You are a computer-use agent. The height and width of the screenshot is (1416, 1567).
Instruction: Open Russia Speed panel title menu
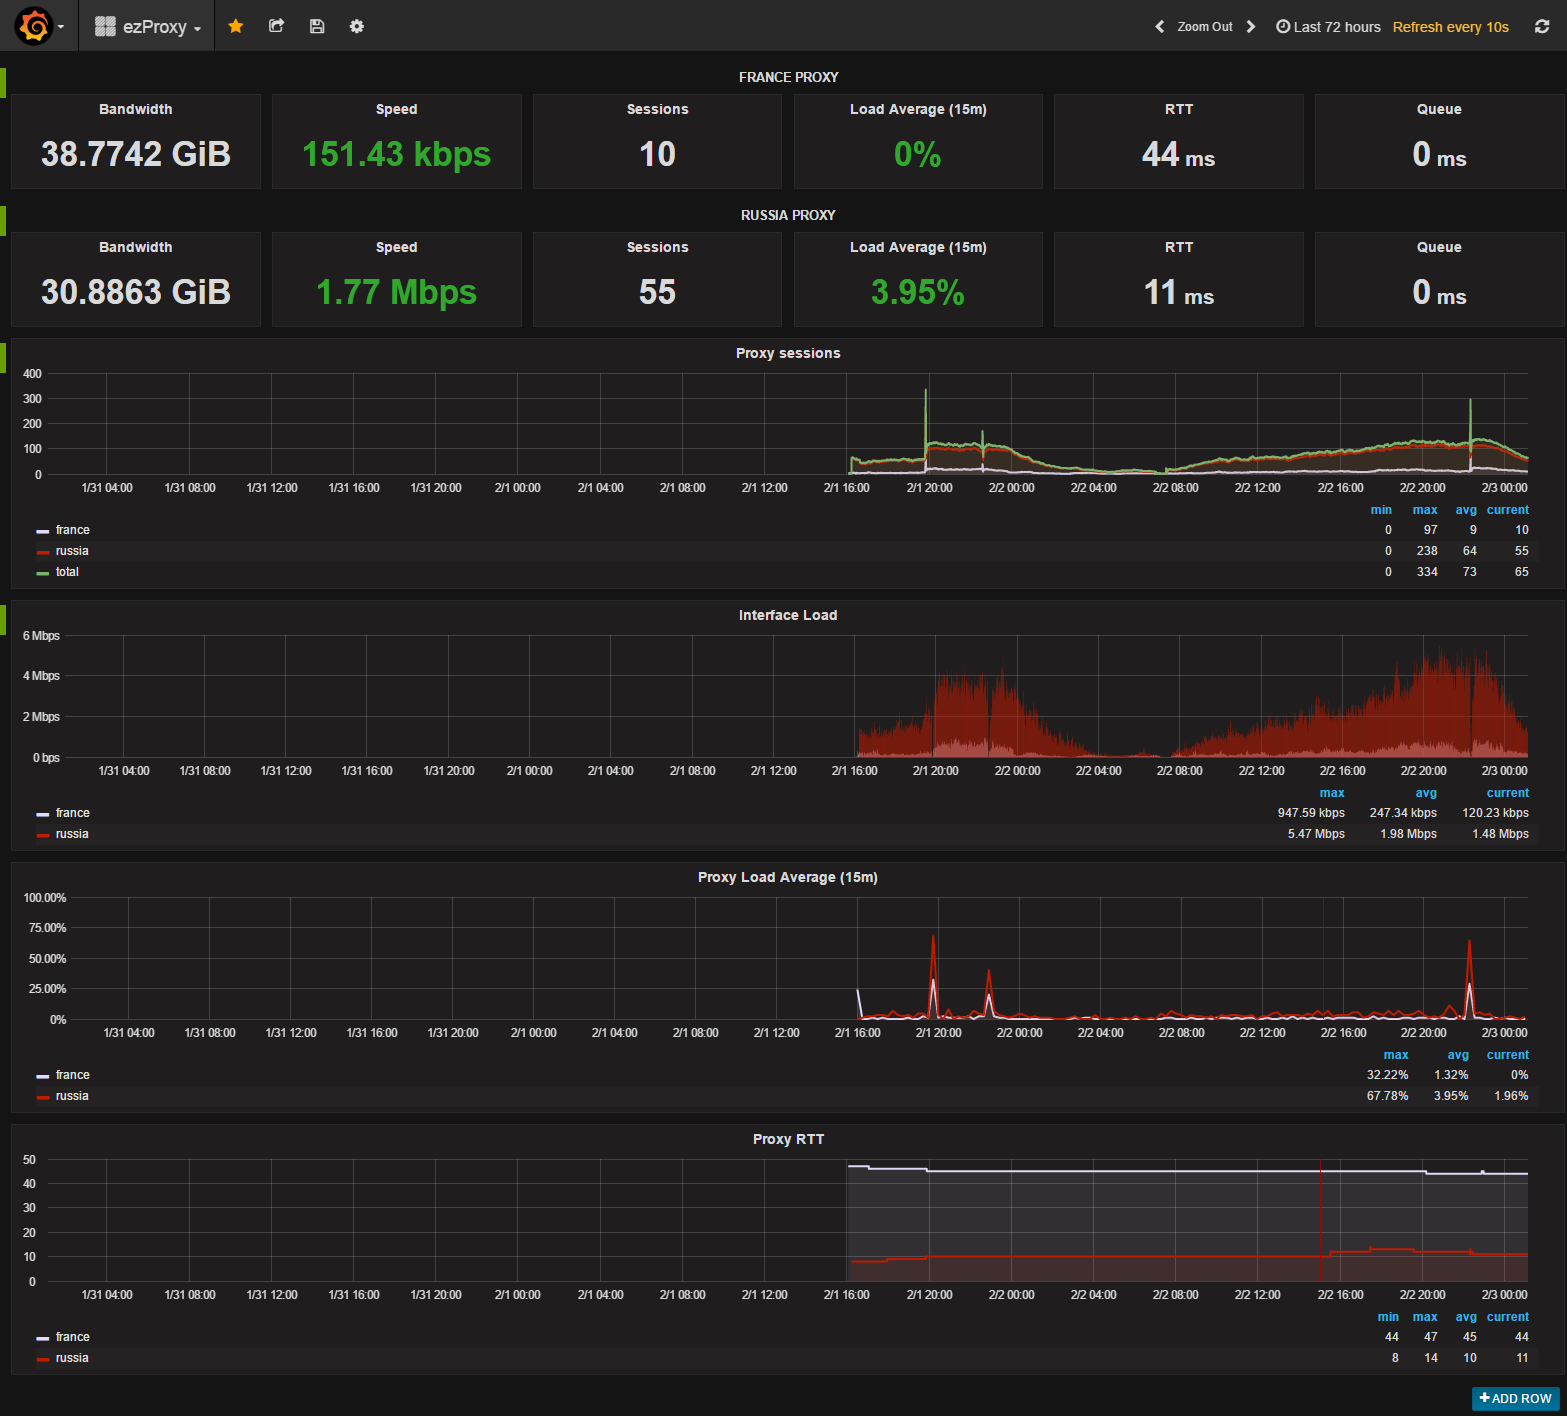coord(396,247)
